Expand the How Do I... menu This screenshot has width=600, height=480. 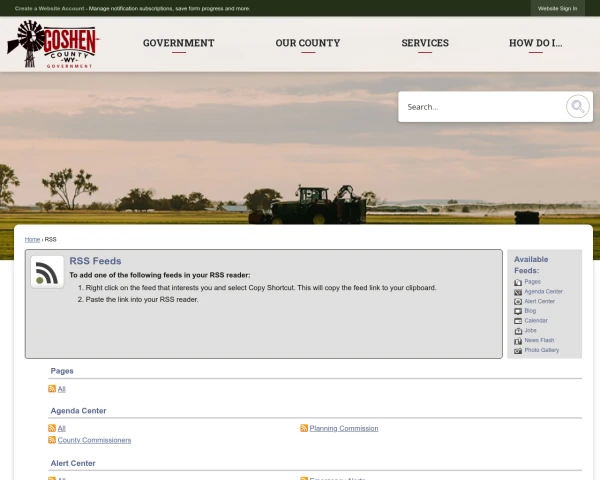point(535,44)
